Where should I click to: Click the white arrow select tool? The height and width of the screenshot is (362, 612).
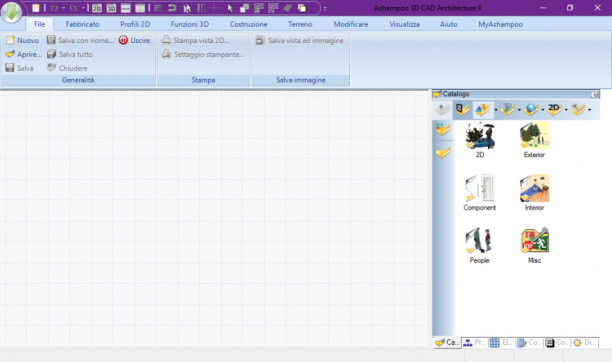click(x=230, y=8)
